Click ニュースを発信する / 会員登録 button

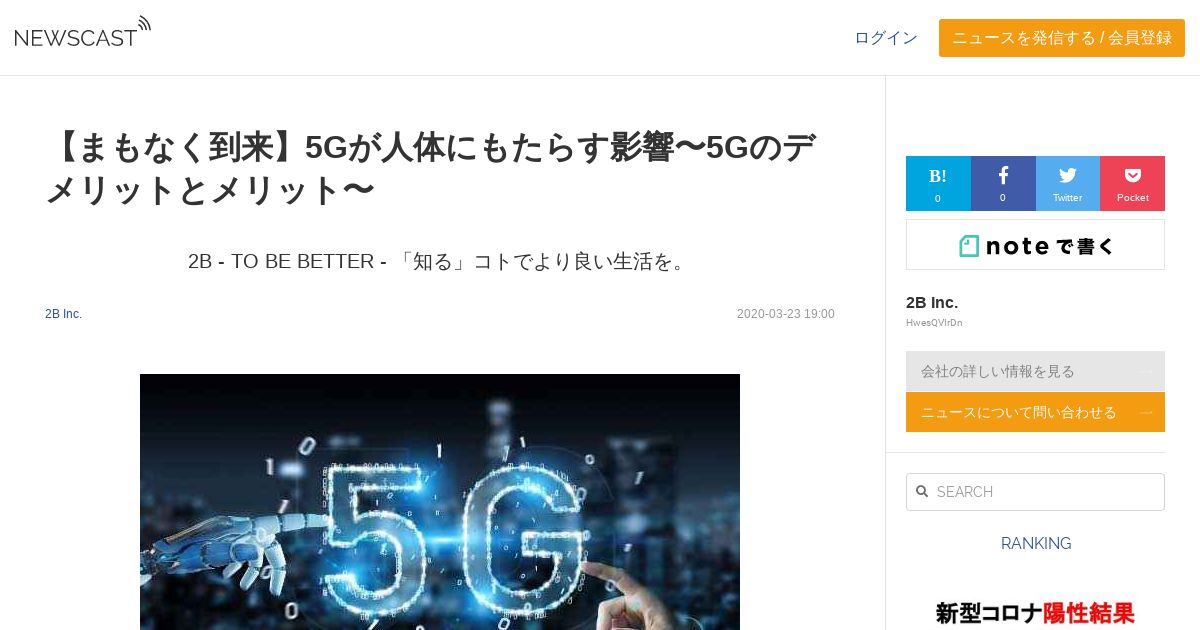pyautogui.click(x=1062, y=38)
